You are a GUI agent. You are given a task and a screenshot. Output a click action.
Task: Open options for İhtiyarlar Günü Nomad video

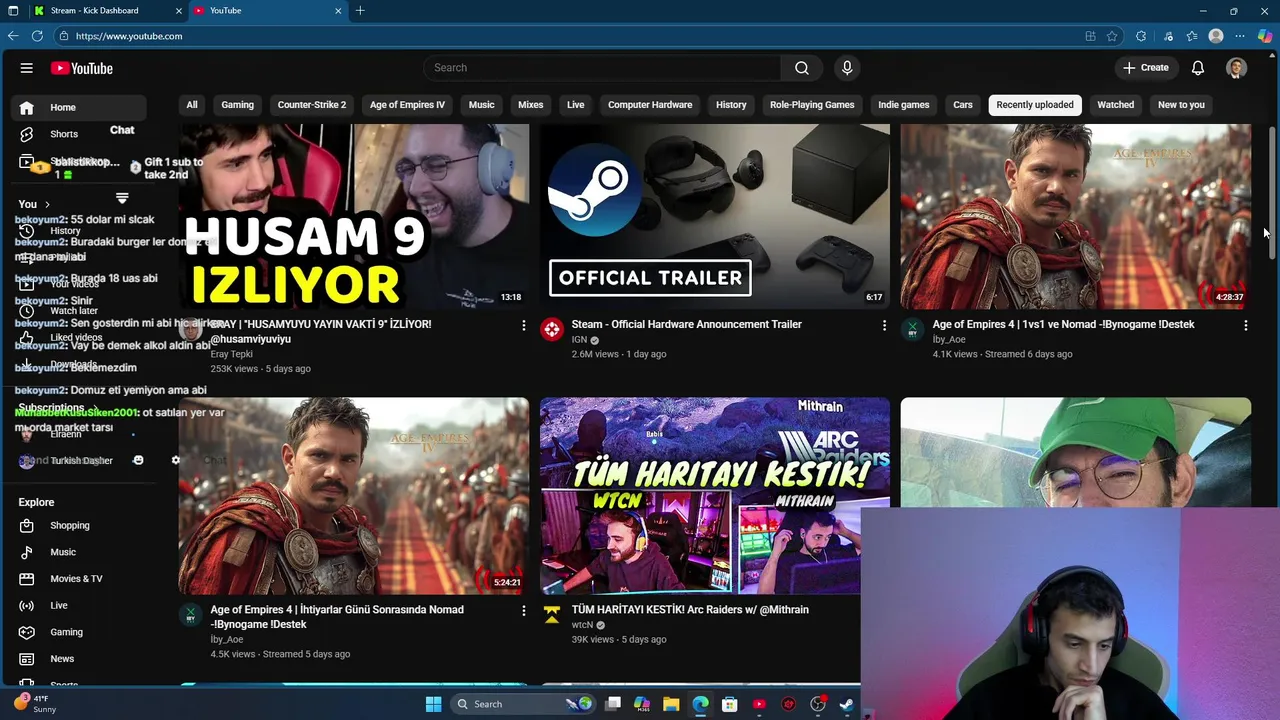(523, 611)
